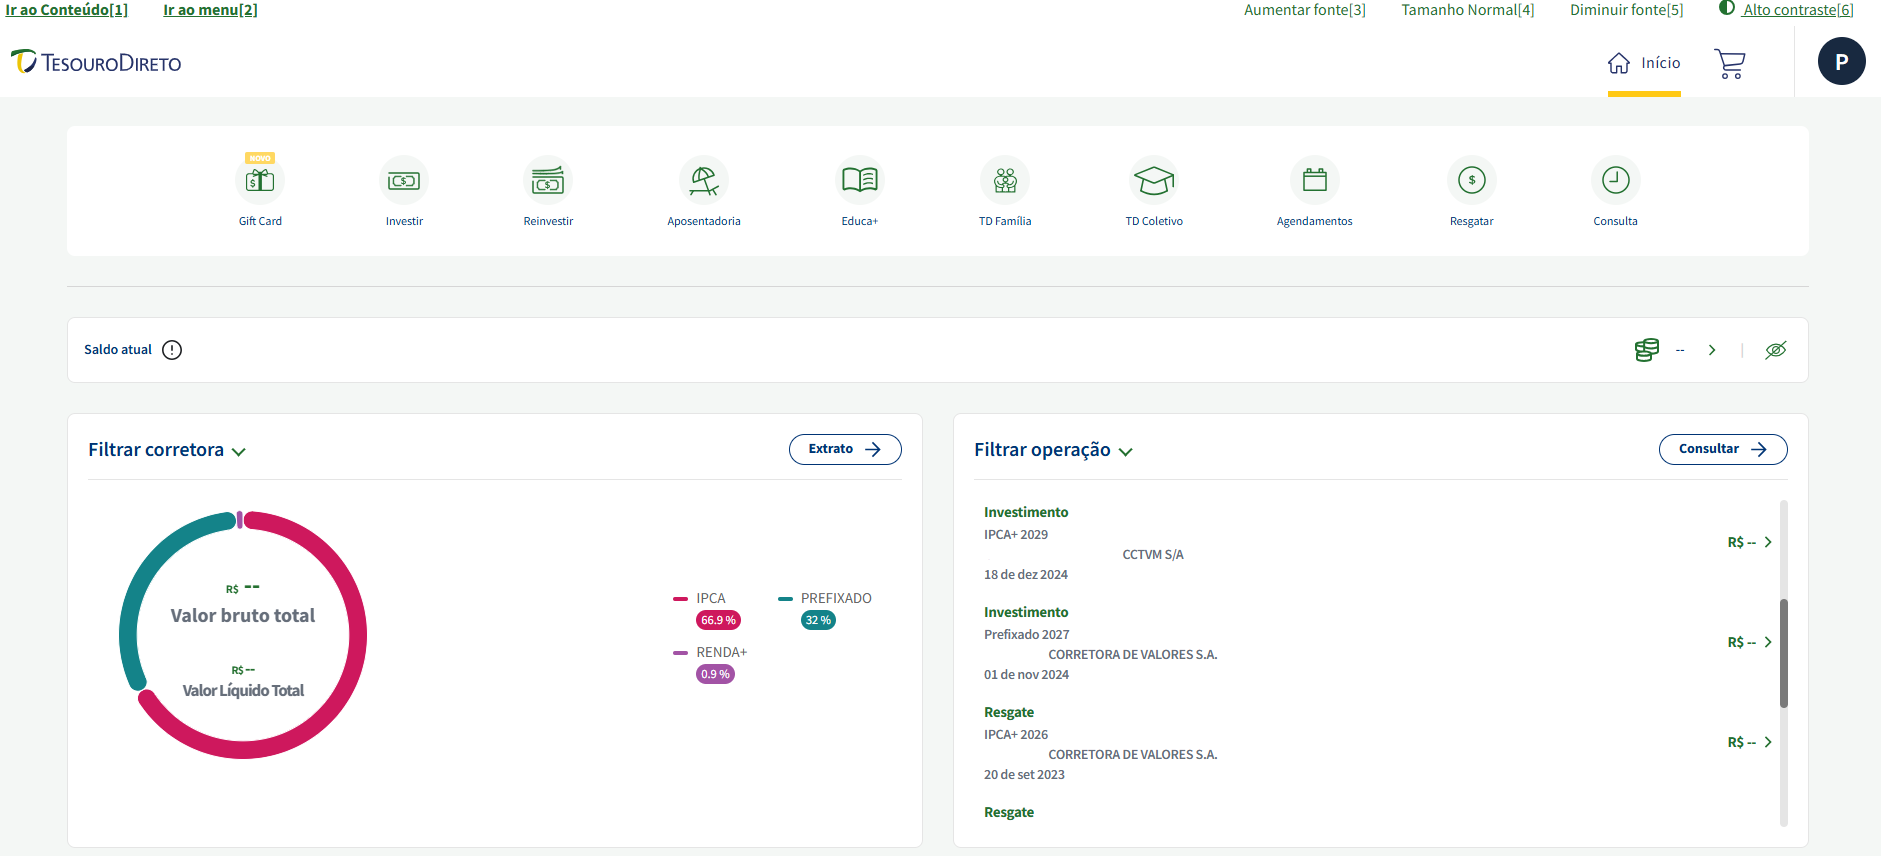Open IPCA+ 2026 resgate chevron
The width and height of the screenshot is (1881, 856).
(1768, 742)
